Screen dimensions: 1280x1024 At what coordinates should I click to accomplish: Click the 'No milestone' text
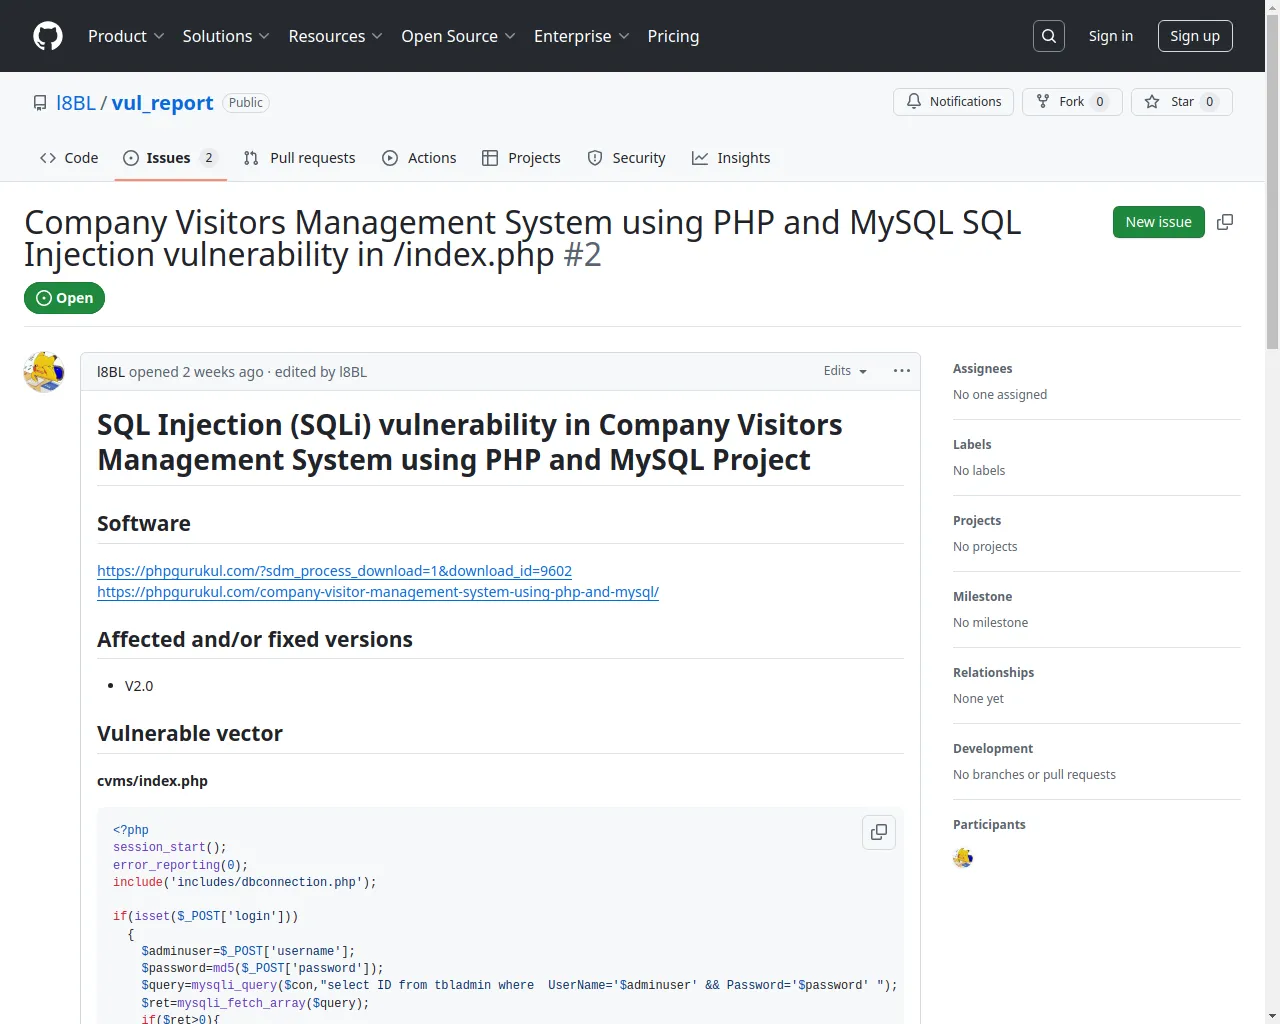[990, 623]
